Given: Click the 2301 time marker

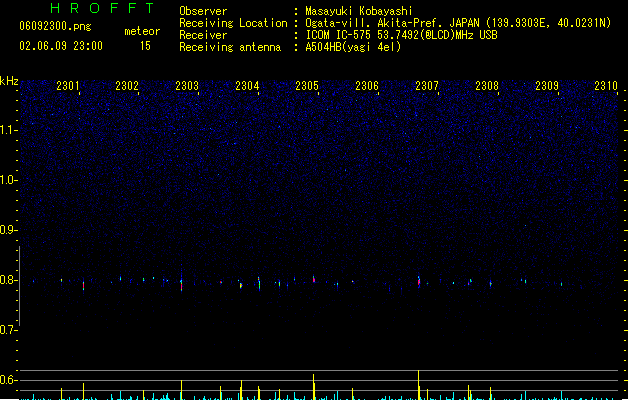Looking at the screenshot, I should [x=68, y=86].
